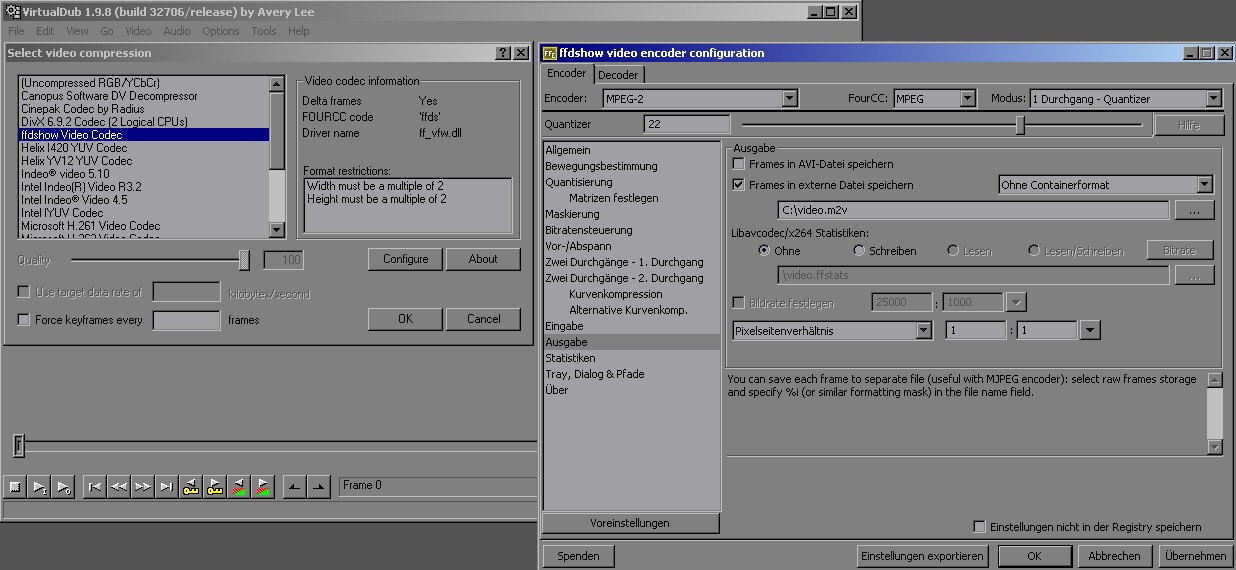The width and height of the screenshot is (1236, 570).
Task: Open the Modus dropdown 1 Durchgang - Quantizer
Action: 1213,98
